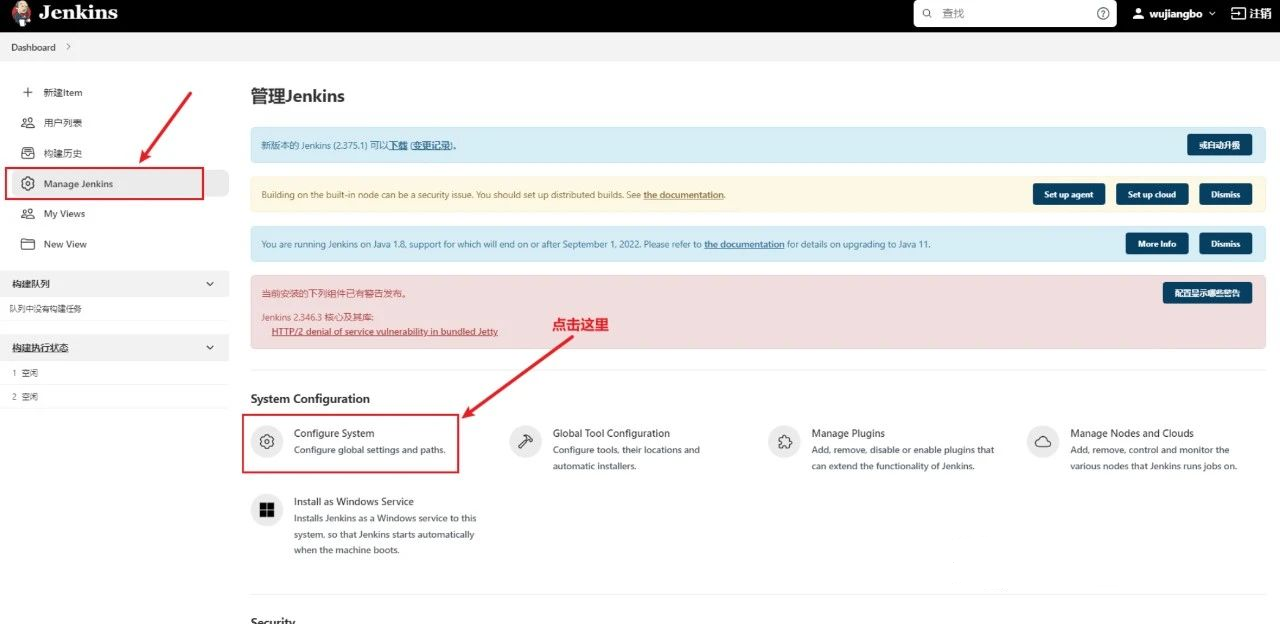Click the plus icon for 新建Item
This screenshot has width=1280, height=624.
[27, 92]
